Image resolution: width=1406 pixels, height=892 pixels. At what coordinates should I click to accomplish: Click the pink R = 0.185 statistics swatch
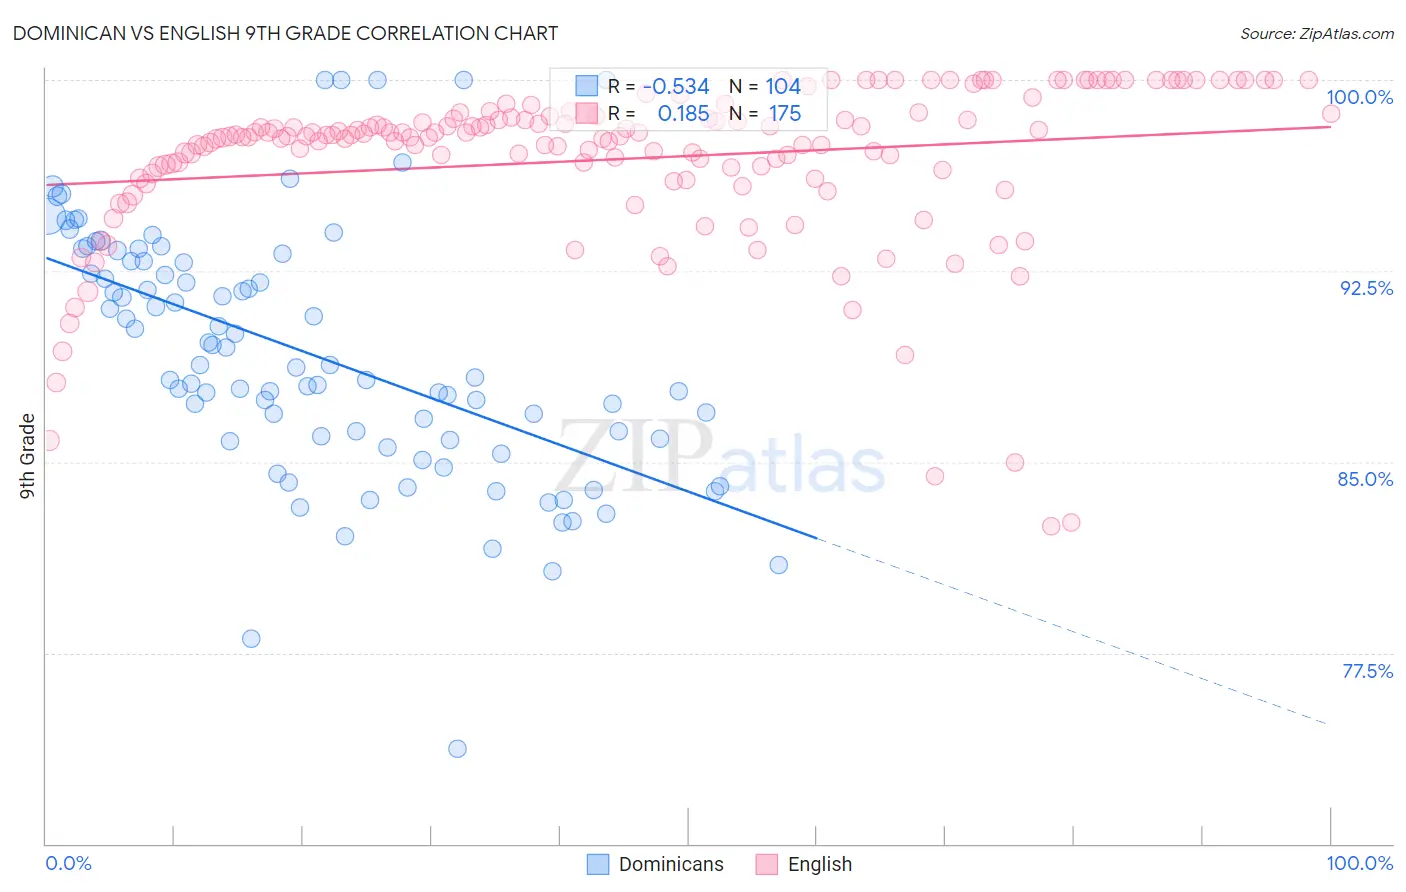[586, 113]
